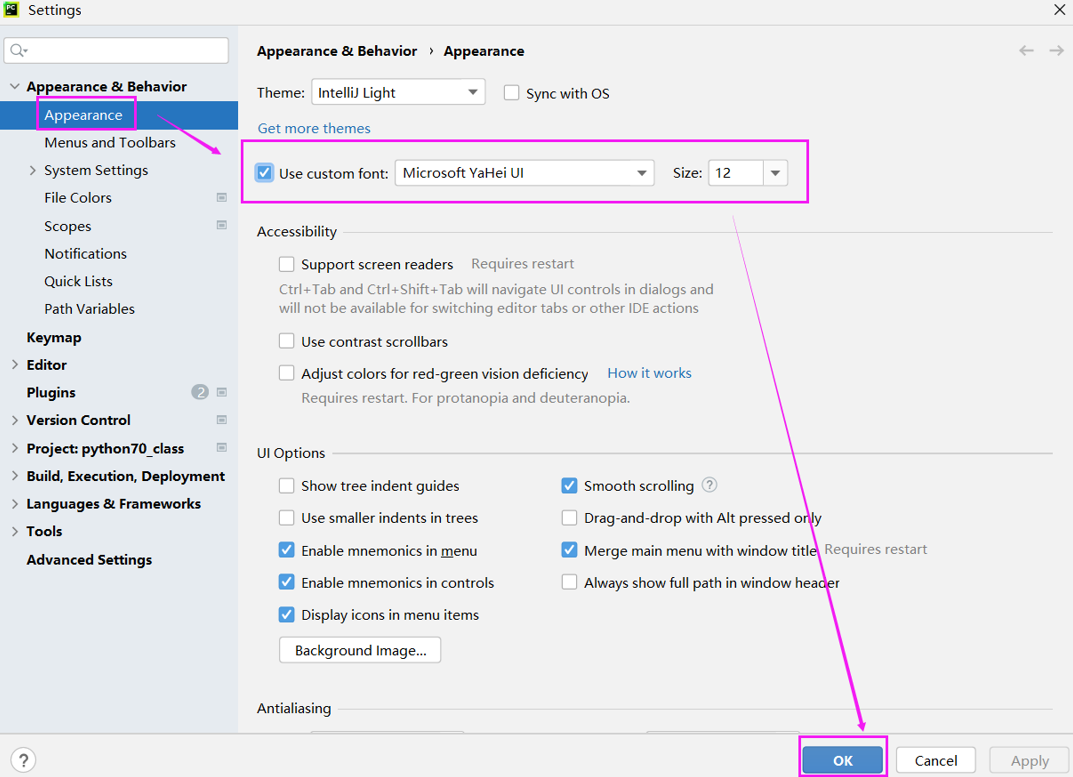Screen dimensions: 1073x777
Task: Click the search magnifier icon
Action: [x=18, y=50]
